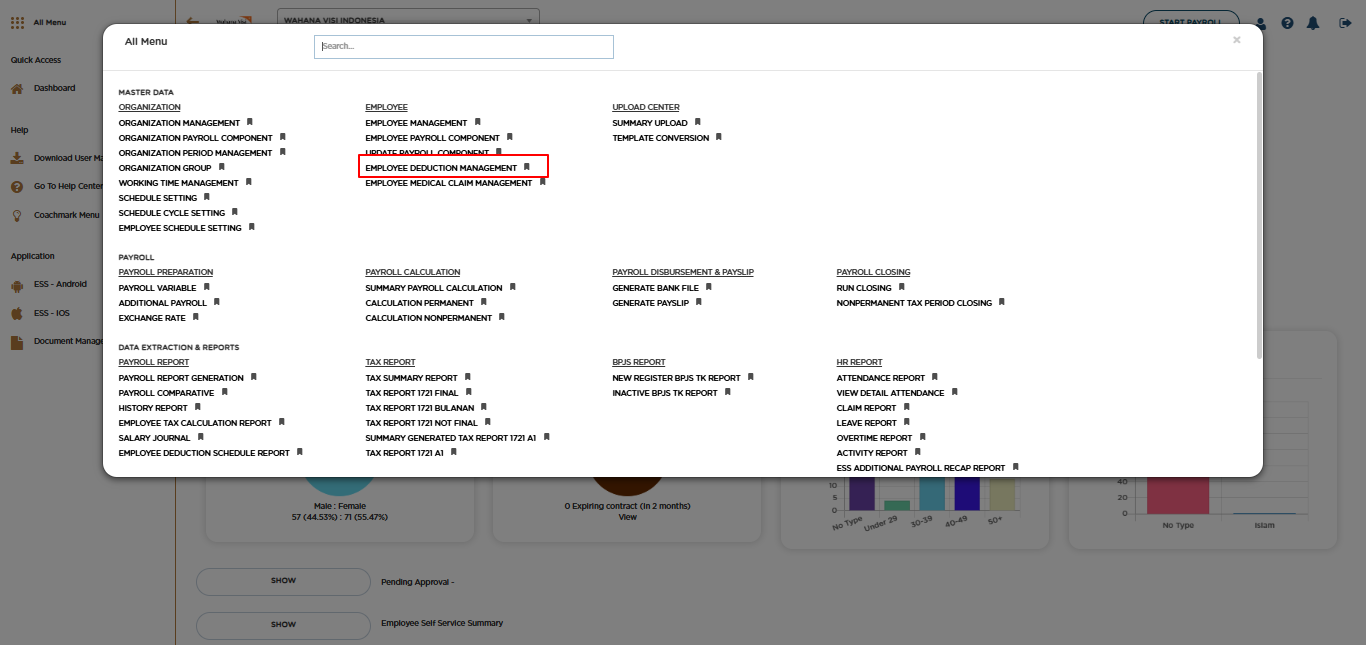Open Overtime Report
Image resolution: width=1366 pixels, height=645 pixels.
coord(874,438)
